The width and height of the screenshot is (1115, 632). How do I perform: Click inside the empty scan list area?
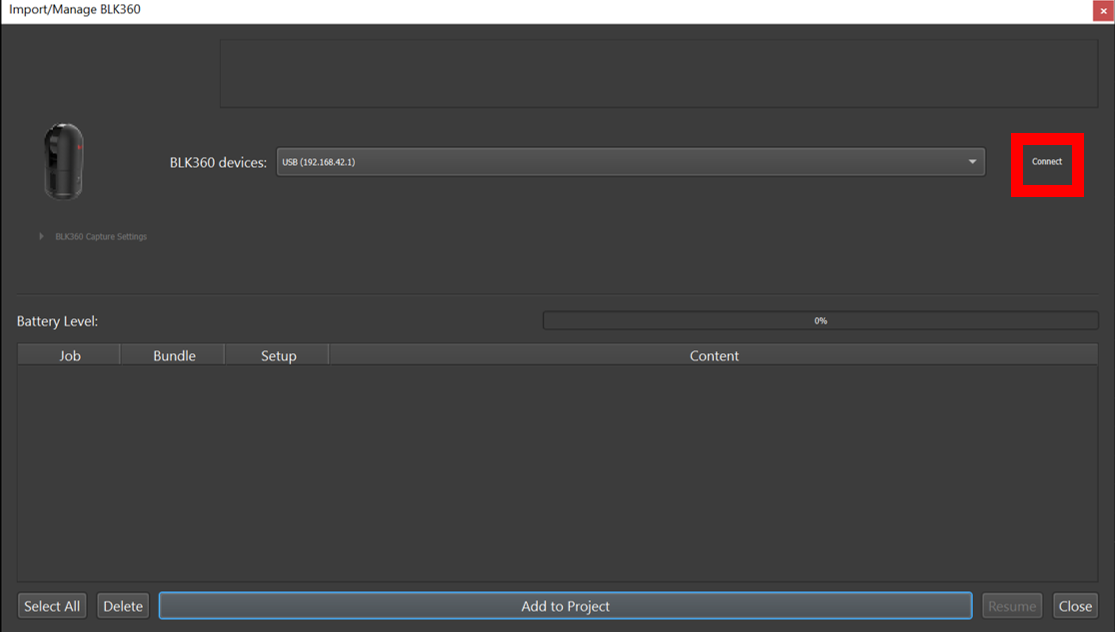[x=557, y=472]
